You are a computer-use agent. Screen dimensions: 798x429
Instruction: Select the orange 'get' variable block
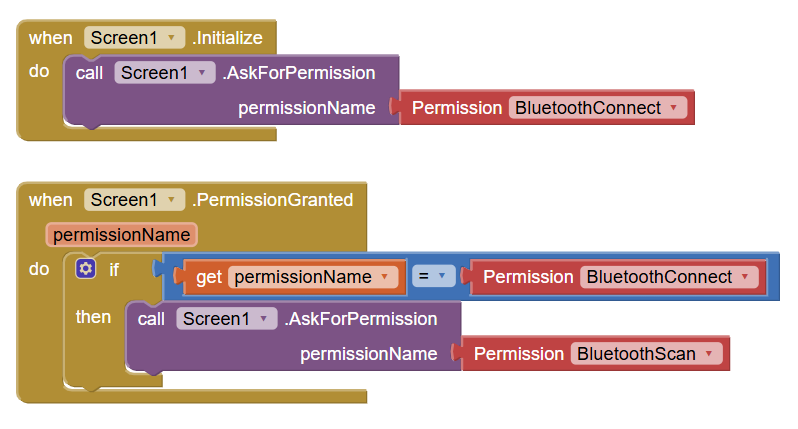[209, 277]
